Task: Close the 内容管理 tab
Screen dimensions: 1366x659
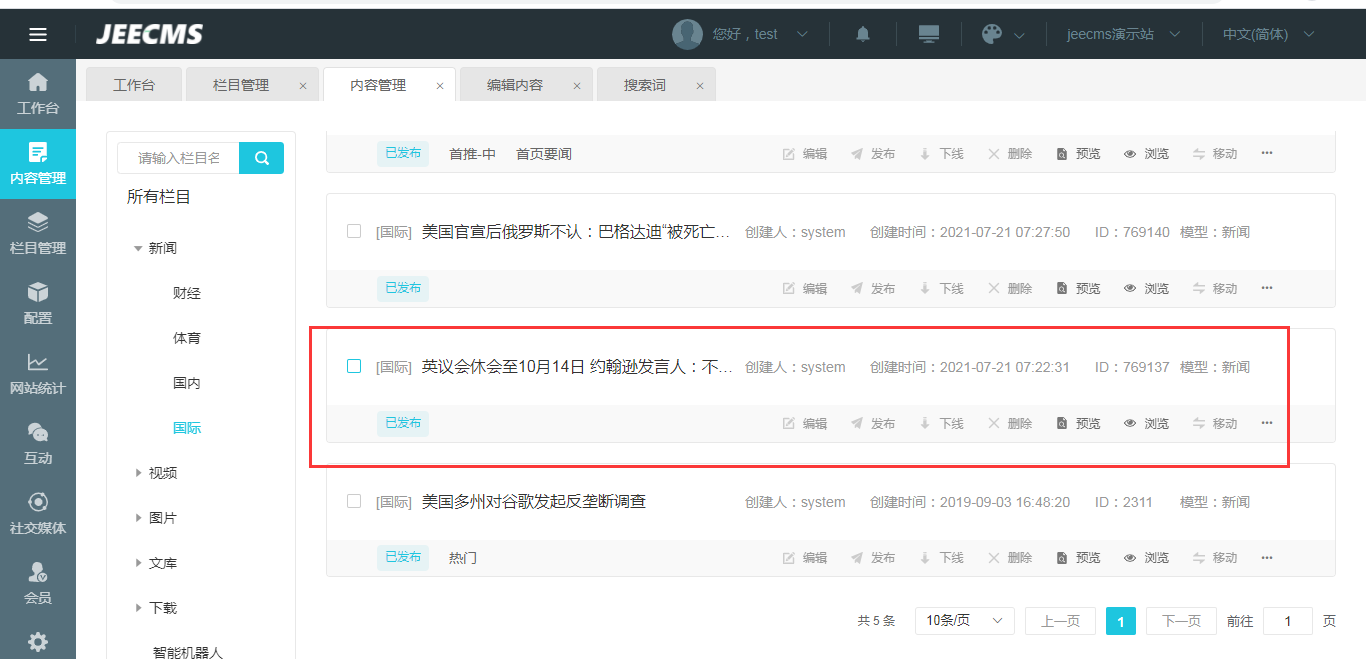Action: pos(440,86)
